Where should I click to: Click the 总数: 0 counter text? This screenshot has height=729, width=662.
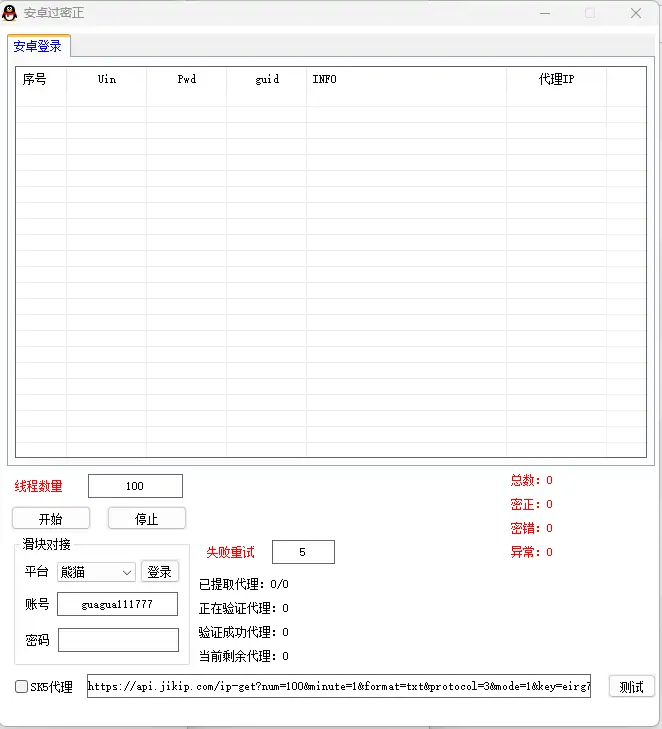(x=531, y=480)
